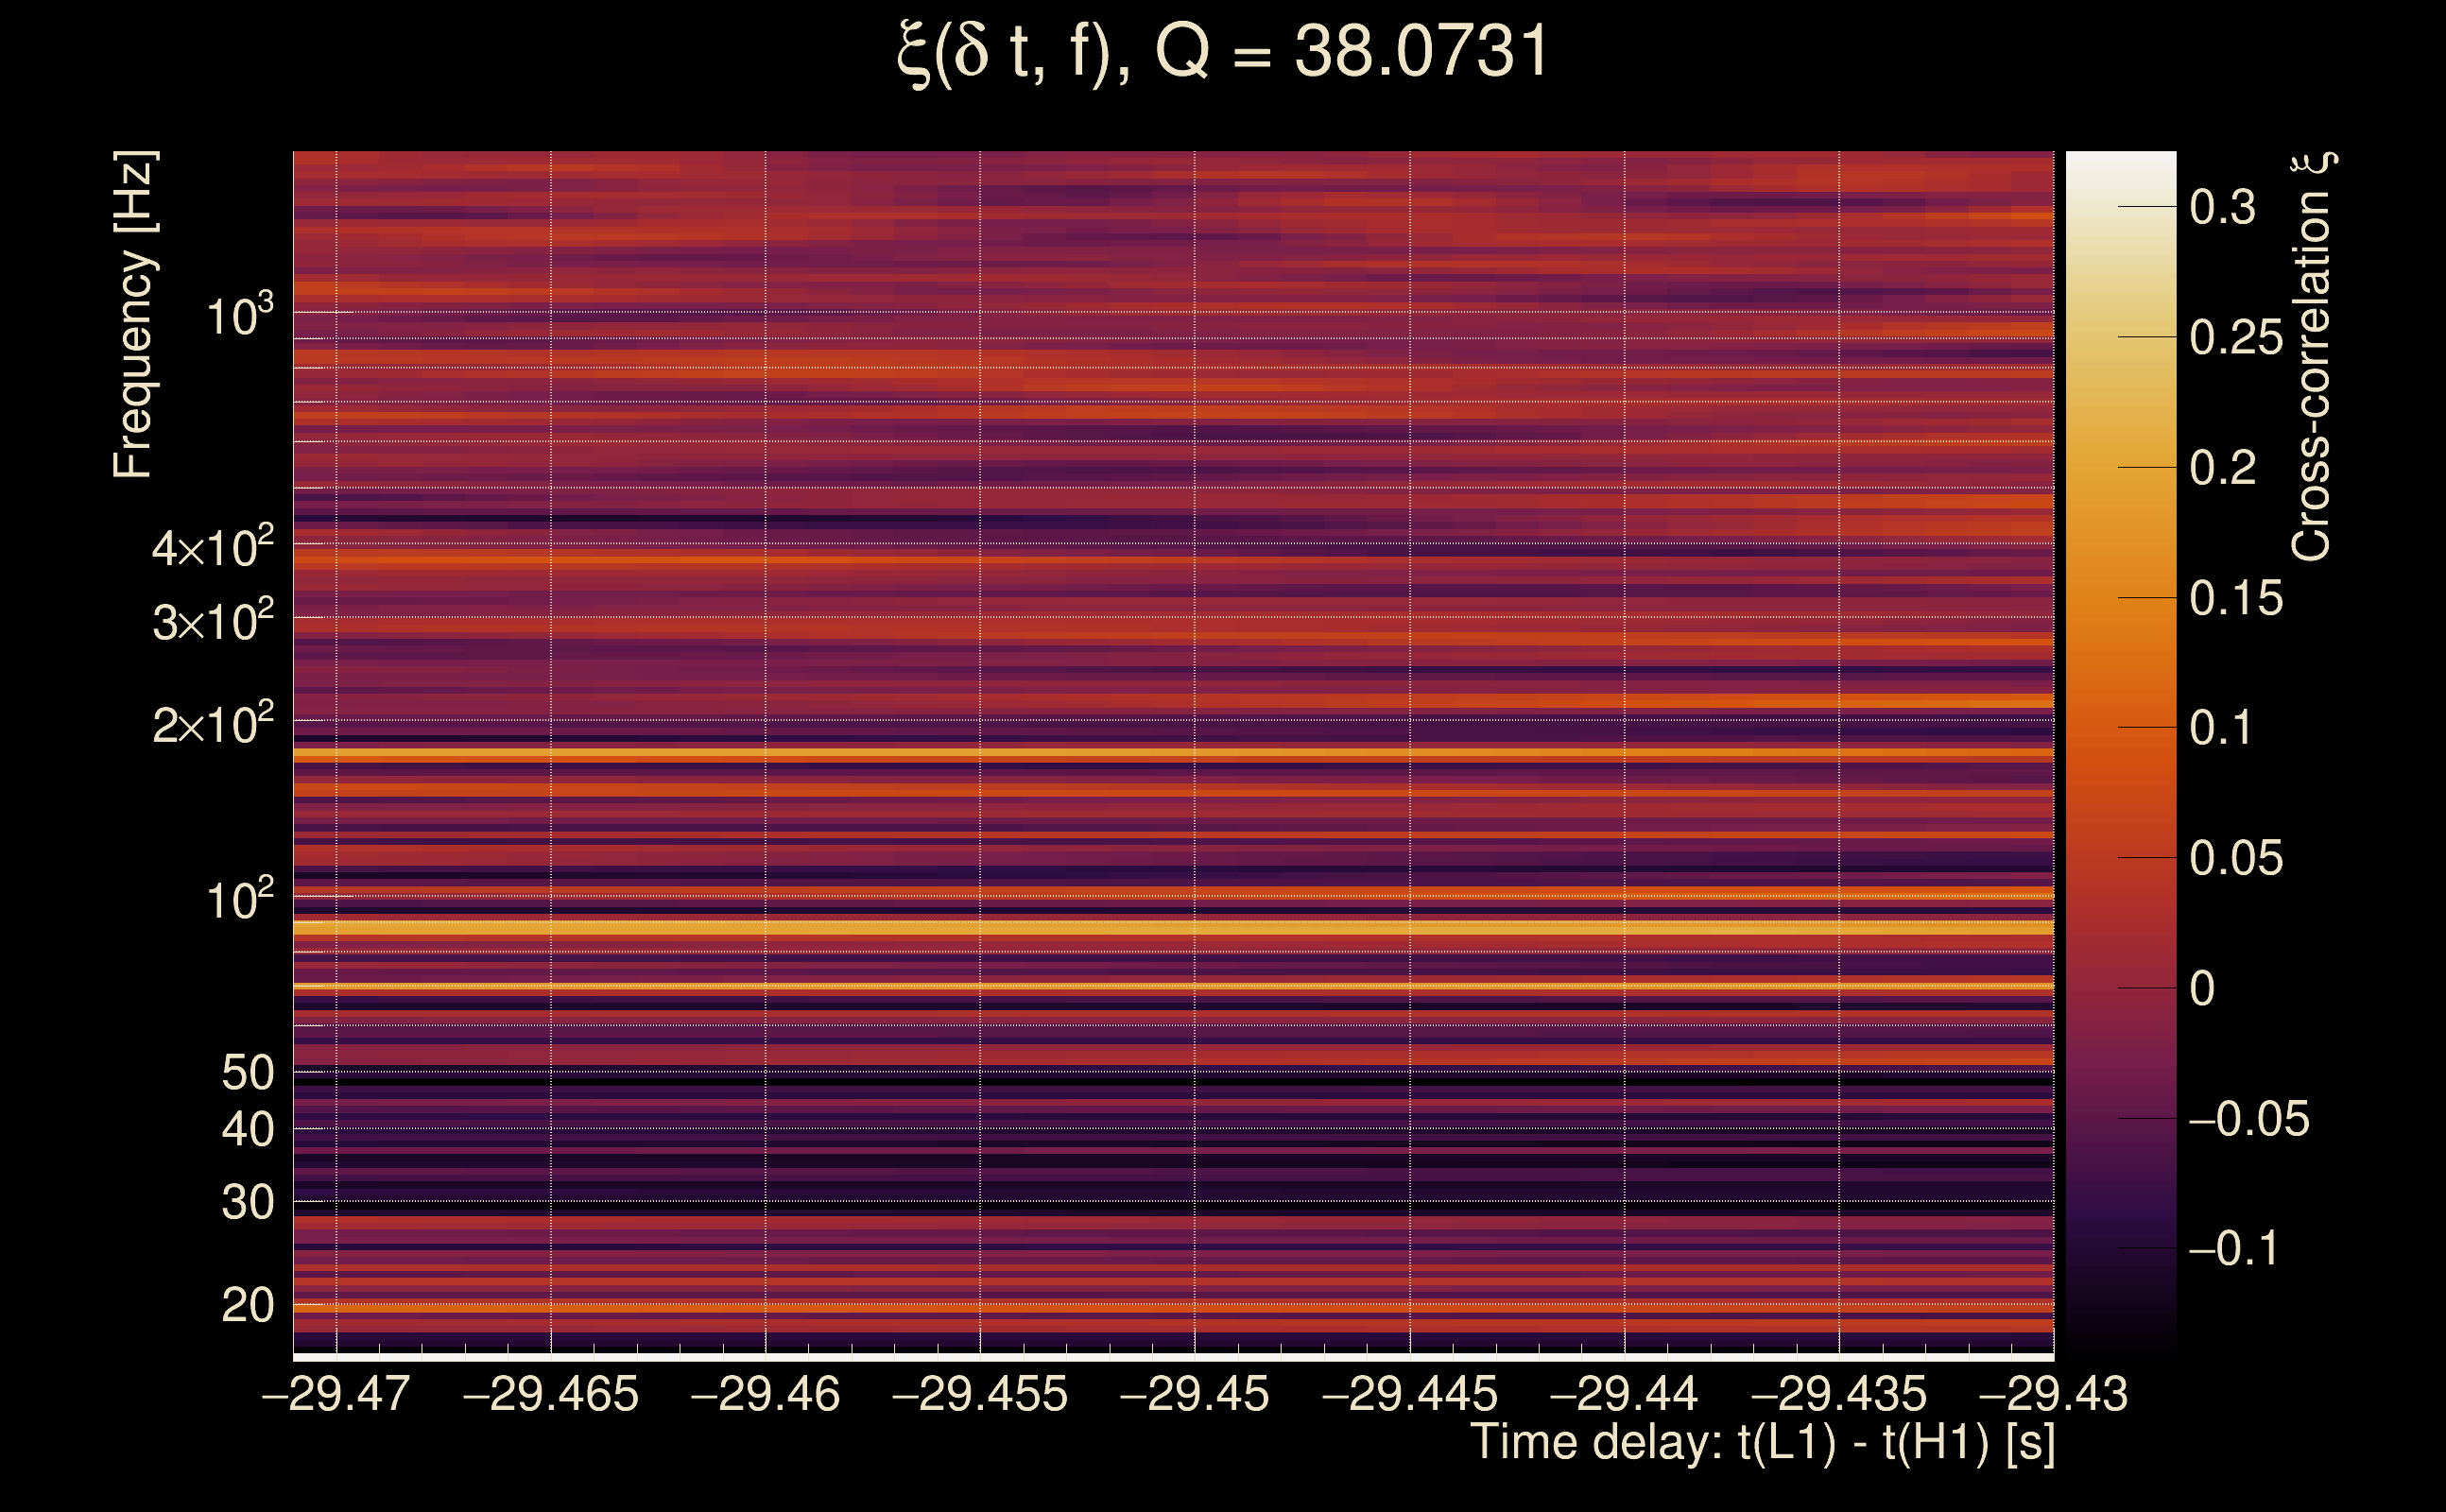Click the -29.455 x-axis tick label
Screen dimensions: 2446x1512
click(980, 1394)
